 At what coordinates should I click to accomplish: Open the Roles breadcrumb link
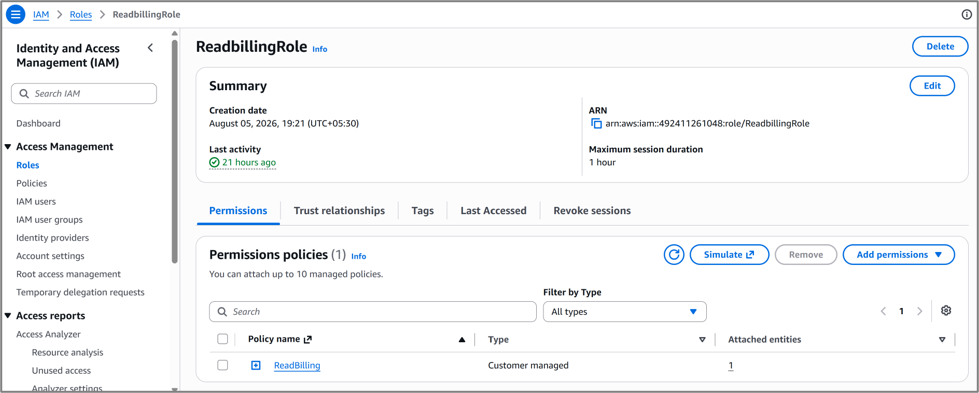coord(81,14)
